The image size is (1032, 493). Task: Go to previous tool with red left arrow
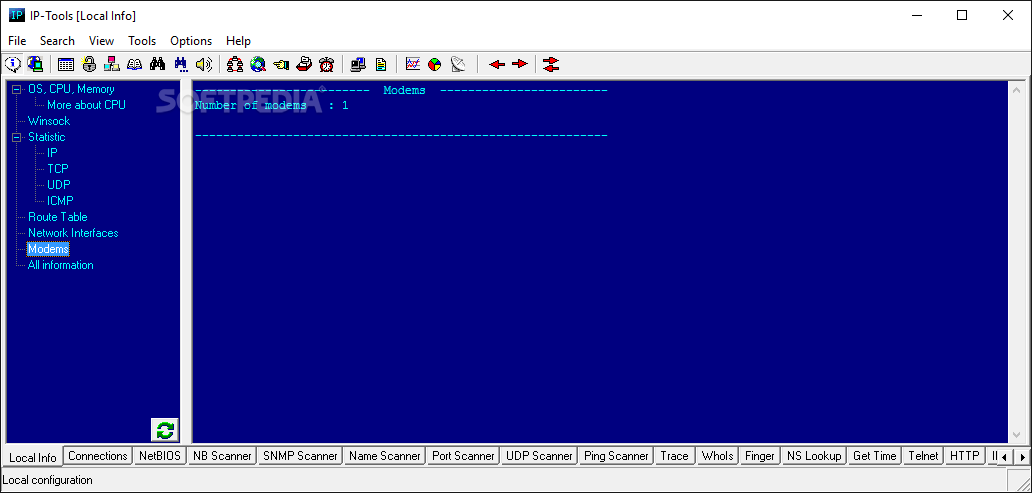497,64
